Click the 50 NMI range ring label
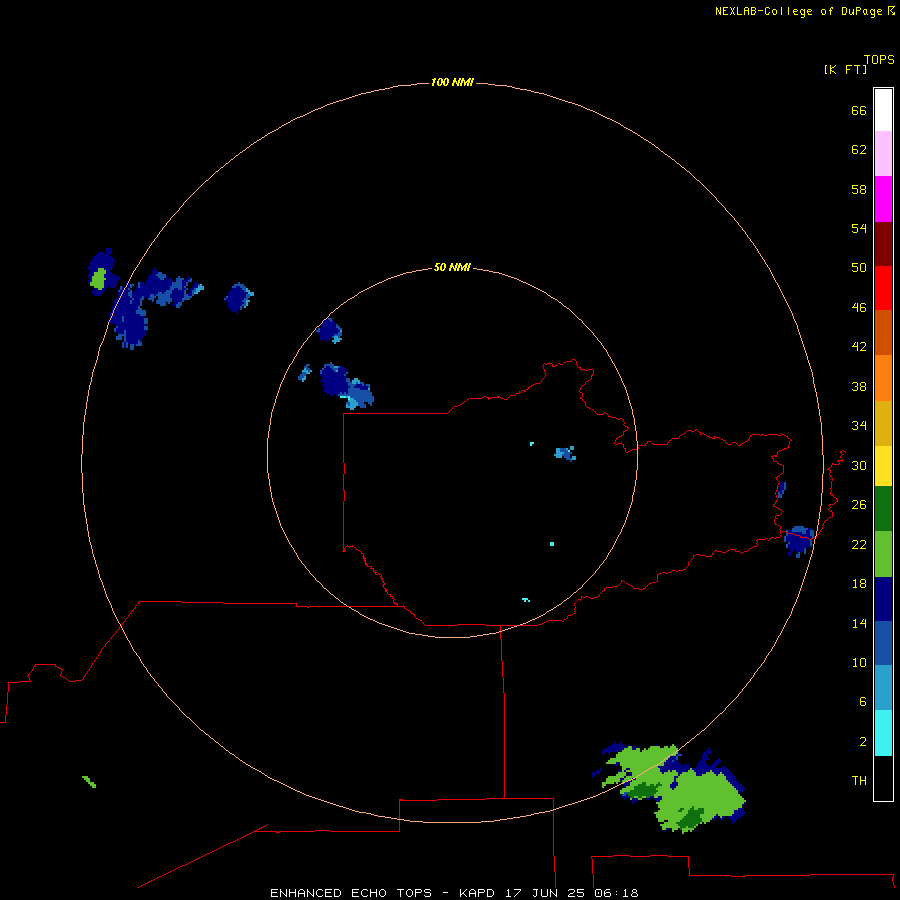This screenshot has height=900, width=900. pos(452,267)
